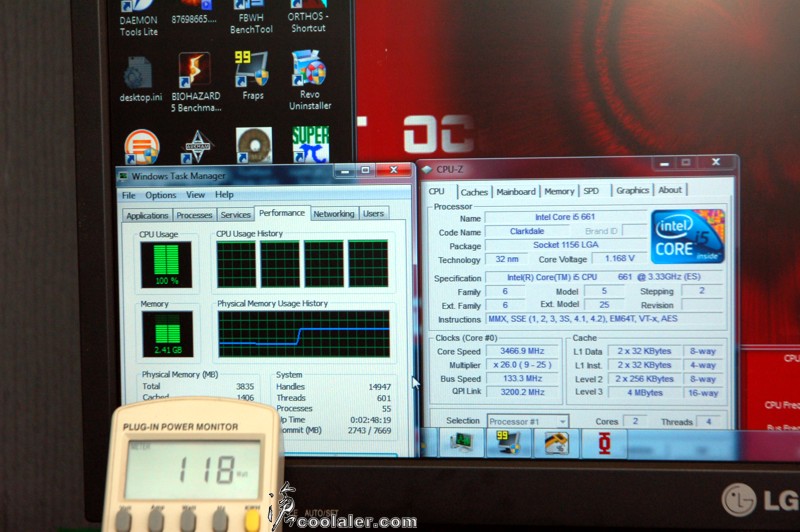Image resolution: width=800 pixels, height=532 pixels.
Task: Minimize the Windows Task Manager window
Action: coord(345,171)
